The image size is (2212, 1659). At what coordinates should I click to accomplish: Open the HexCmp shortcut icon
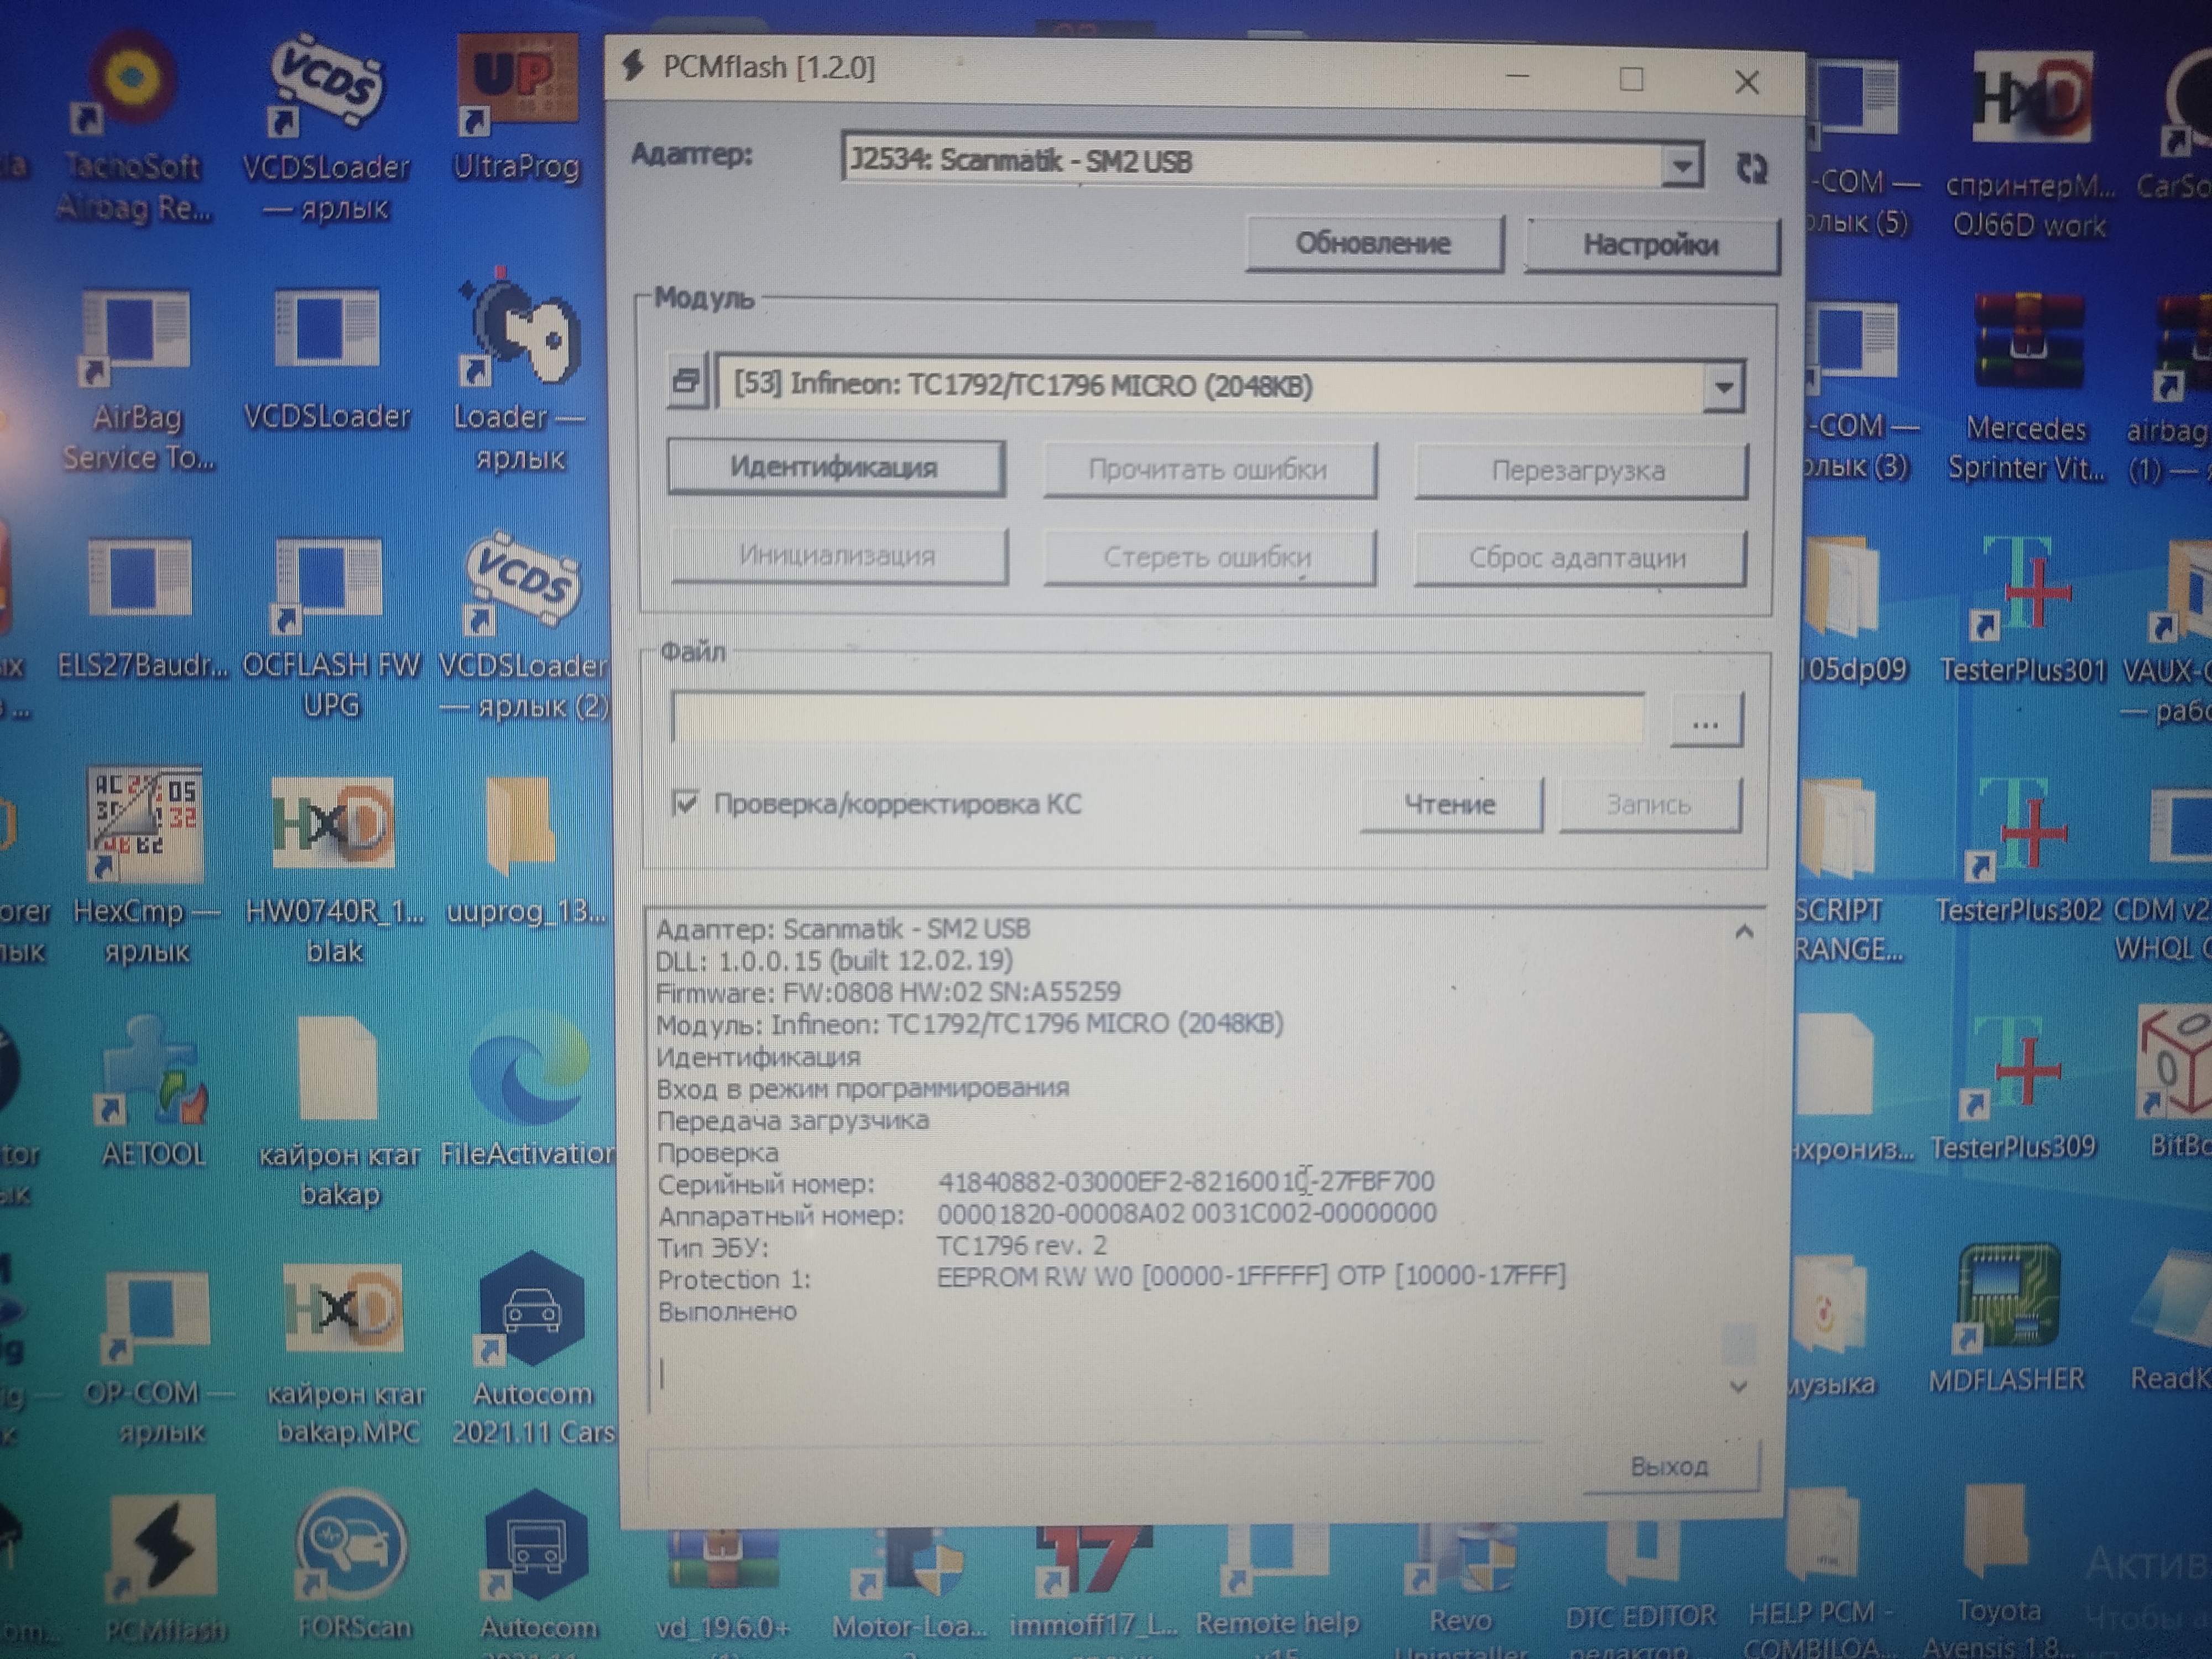click(x=146, y=824)
